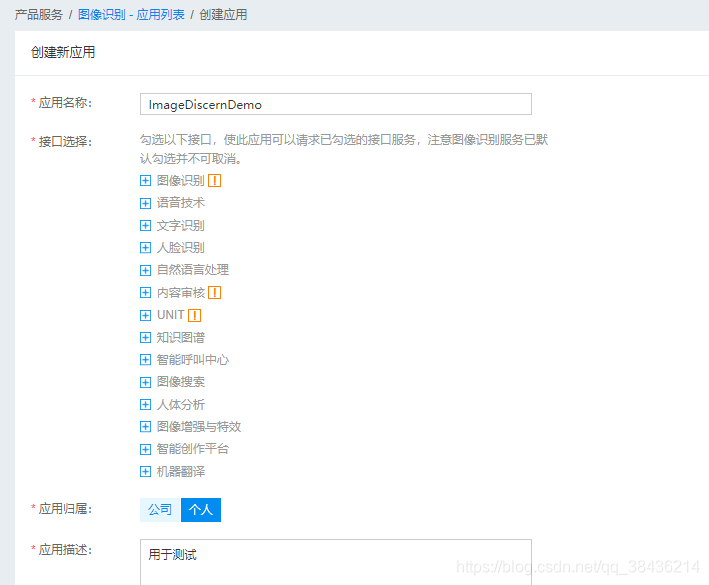Click the 智能创作平台 tree label
Viewport: 709px width, 585px height.
click(193, 449)
